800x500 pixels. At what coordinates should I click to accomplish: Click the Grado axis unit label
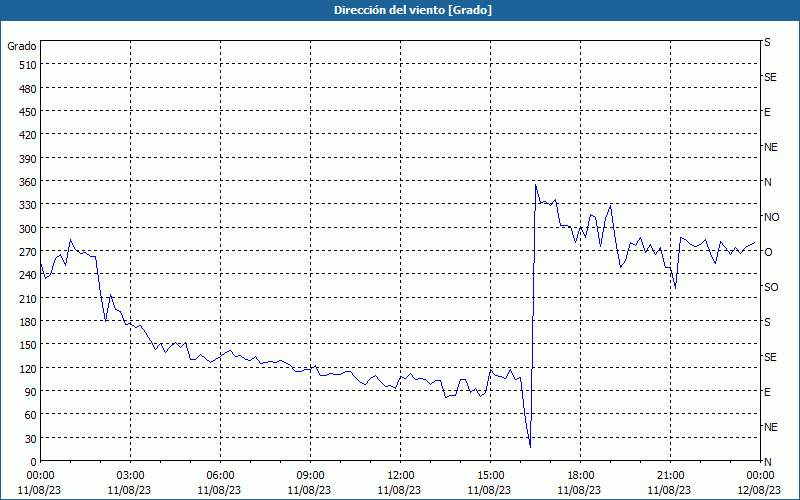pyautogui.click(x=22, y=46)
